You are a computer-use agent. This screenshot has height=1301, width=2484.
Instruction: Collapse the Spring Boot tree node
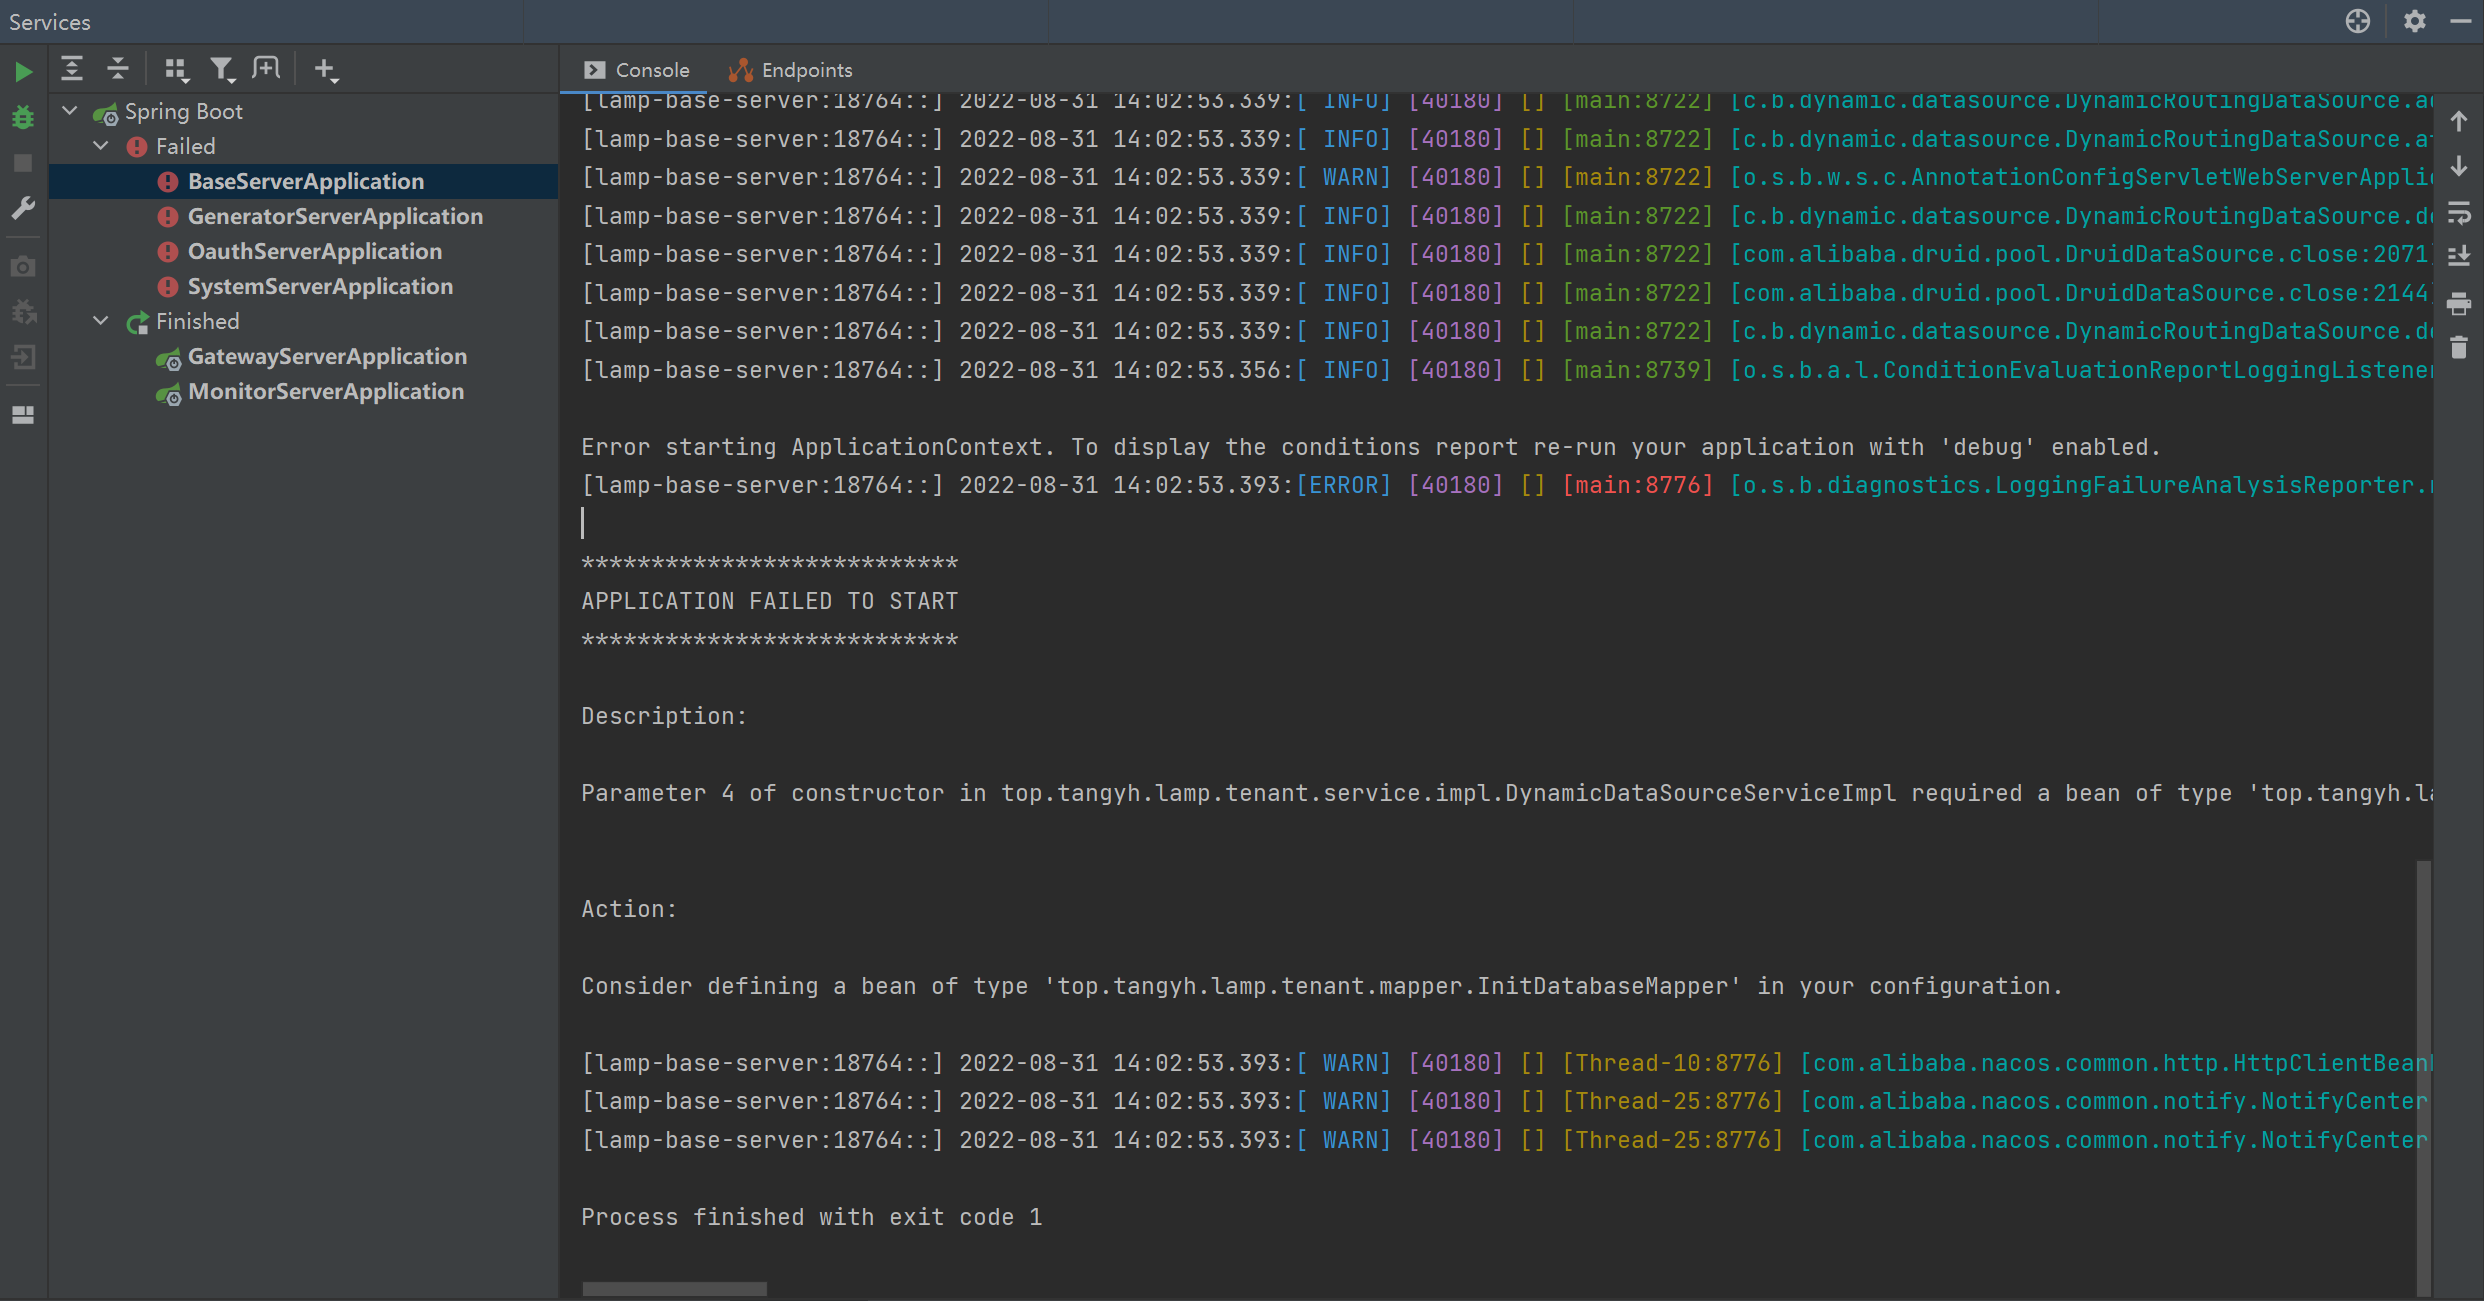[70, 111]
